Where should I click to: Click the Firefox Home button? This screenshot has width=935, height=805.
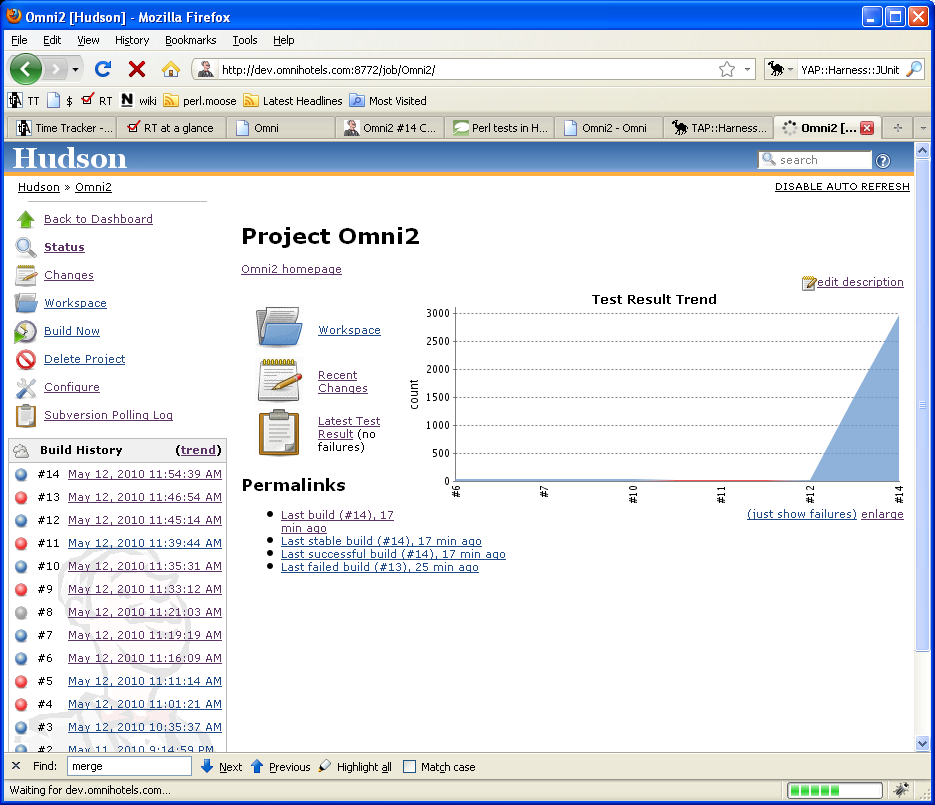click(x=171, y=69)
